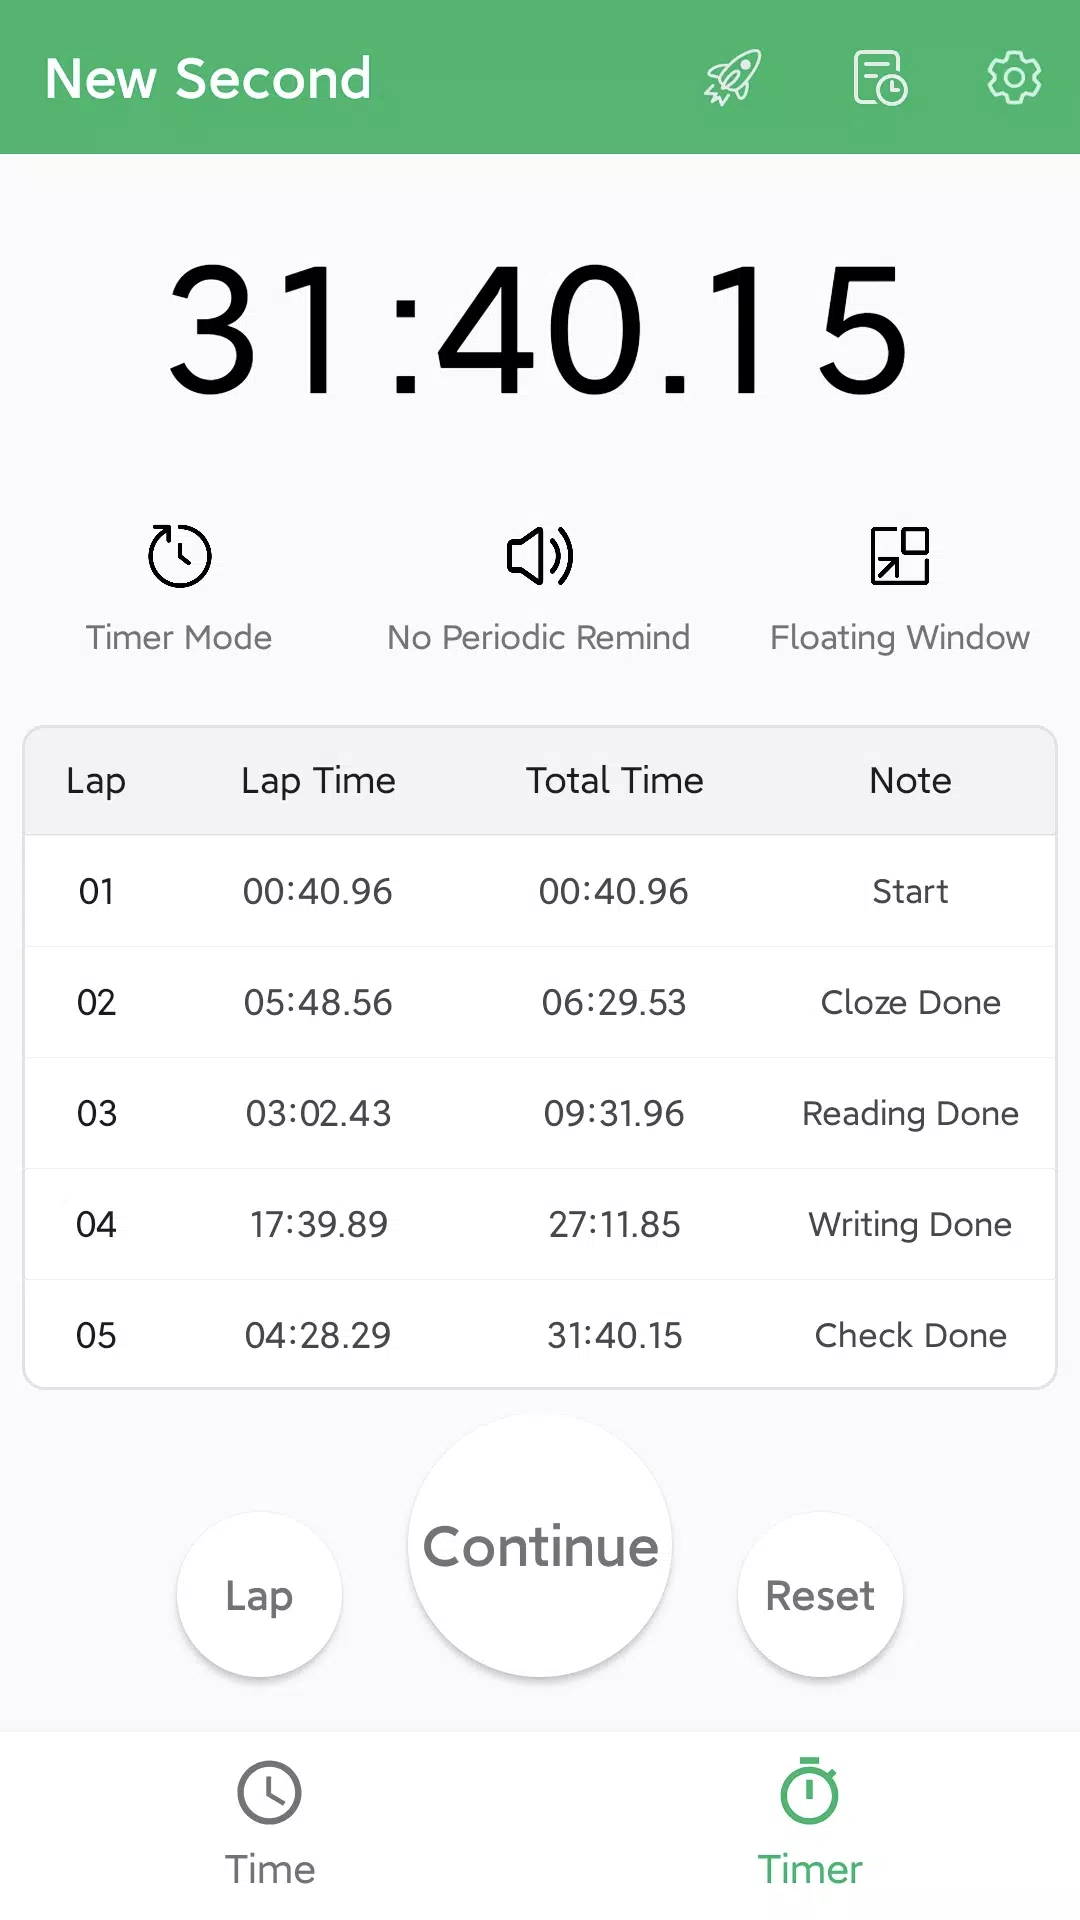
Task: Tap the rocket icon in header
Action: 733,78
